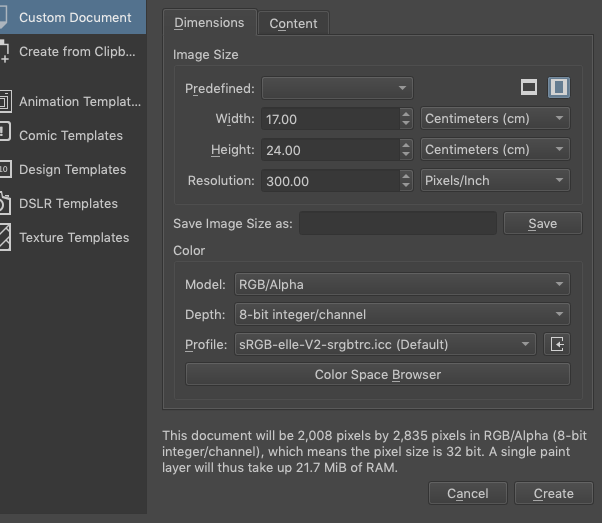Screen dimensions: 602x523
Task: Click Custom Document sidebar icon
Action: coord(5,17)
